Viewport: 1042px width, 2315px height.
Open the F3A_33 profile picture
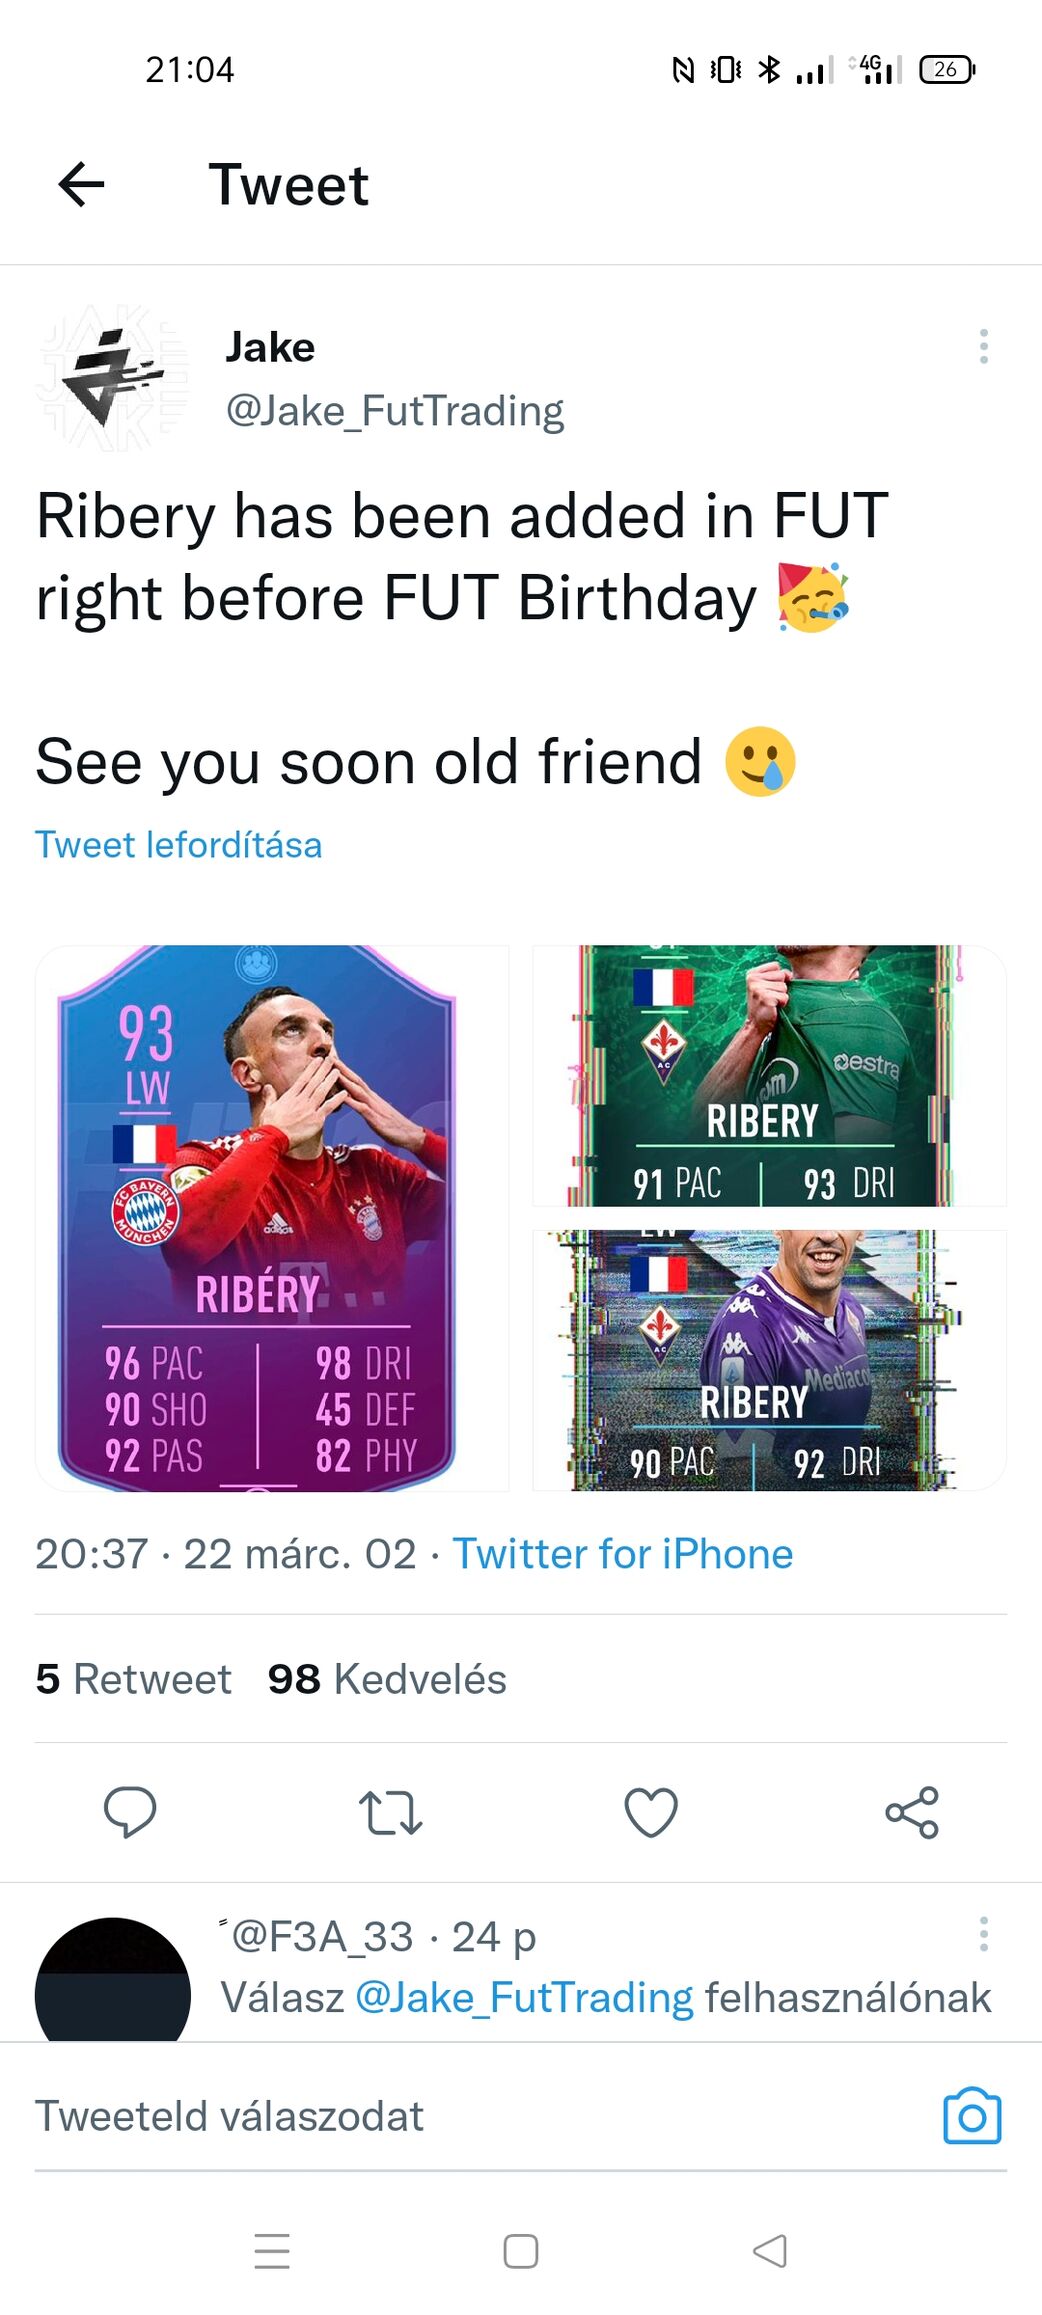[112, 1979]
